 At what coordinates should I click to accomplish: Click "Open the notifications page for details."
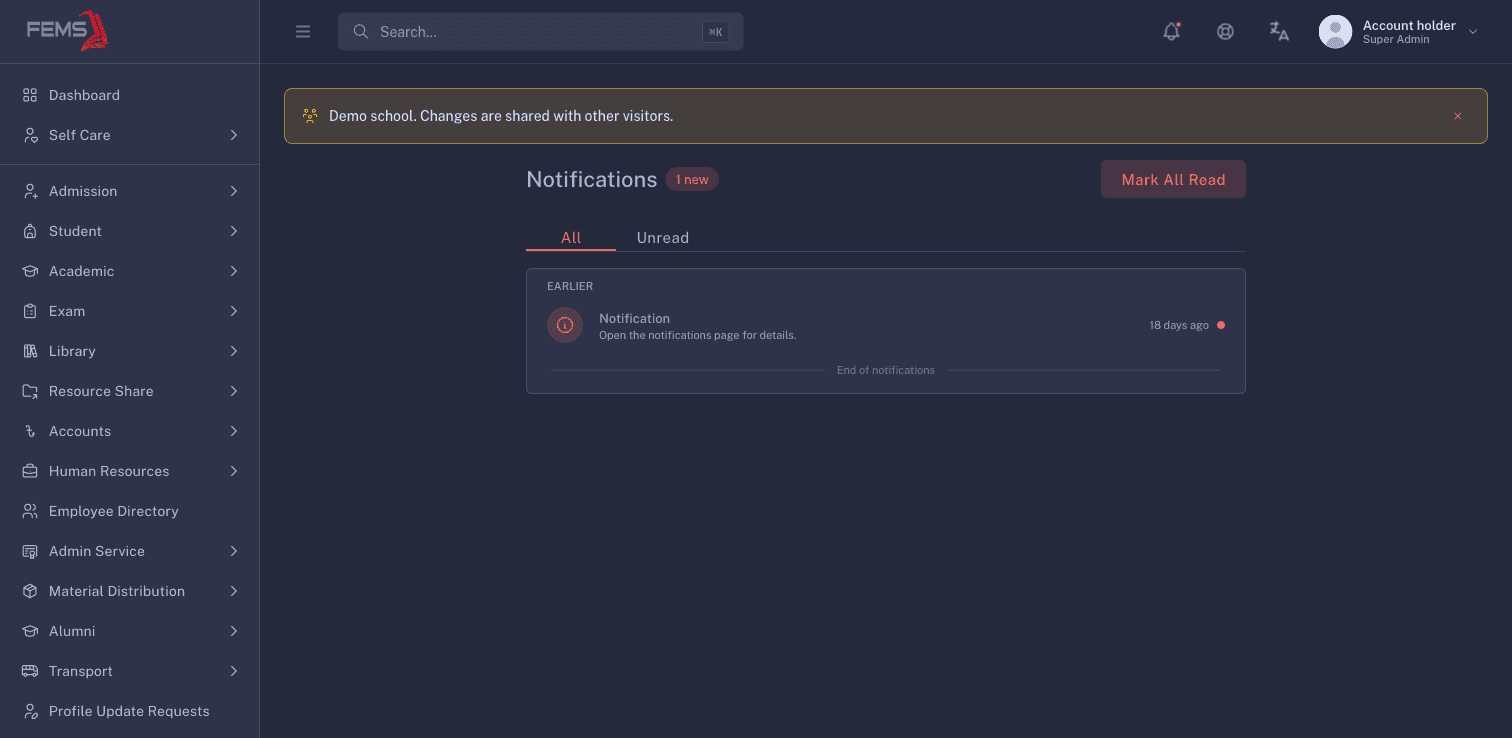pyautogui.click(x=697, y=335)
